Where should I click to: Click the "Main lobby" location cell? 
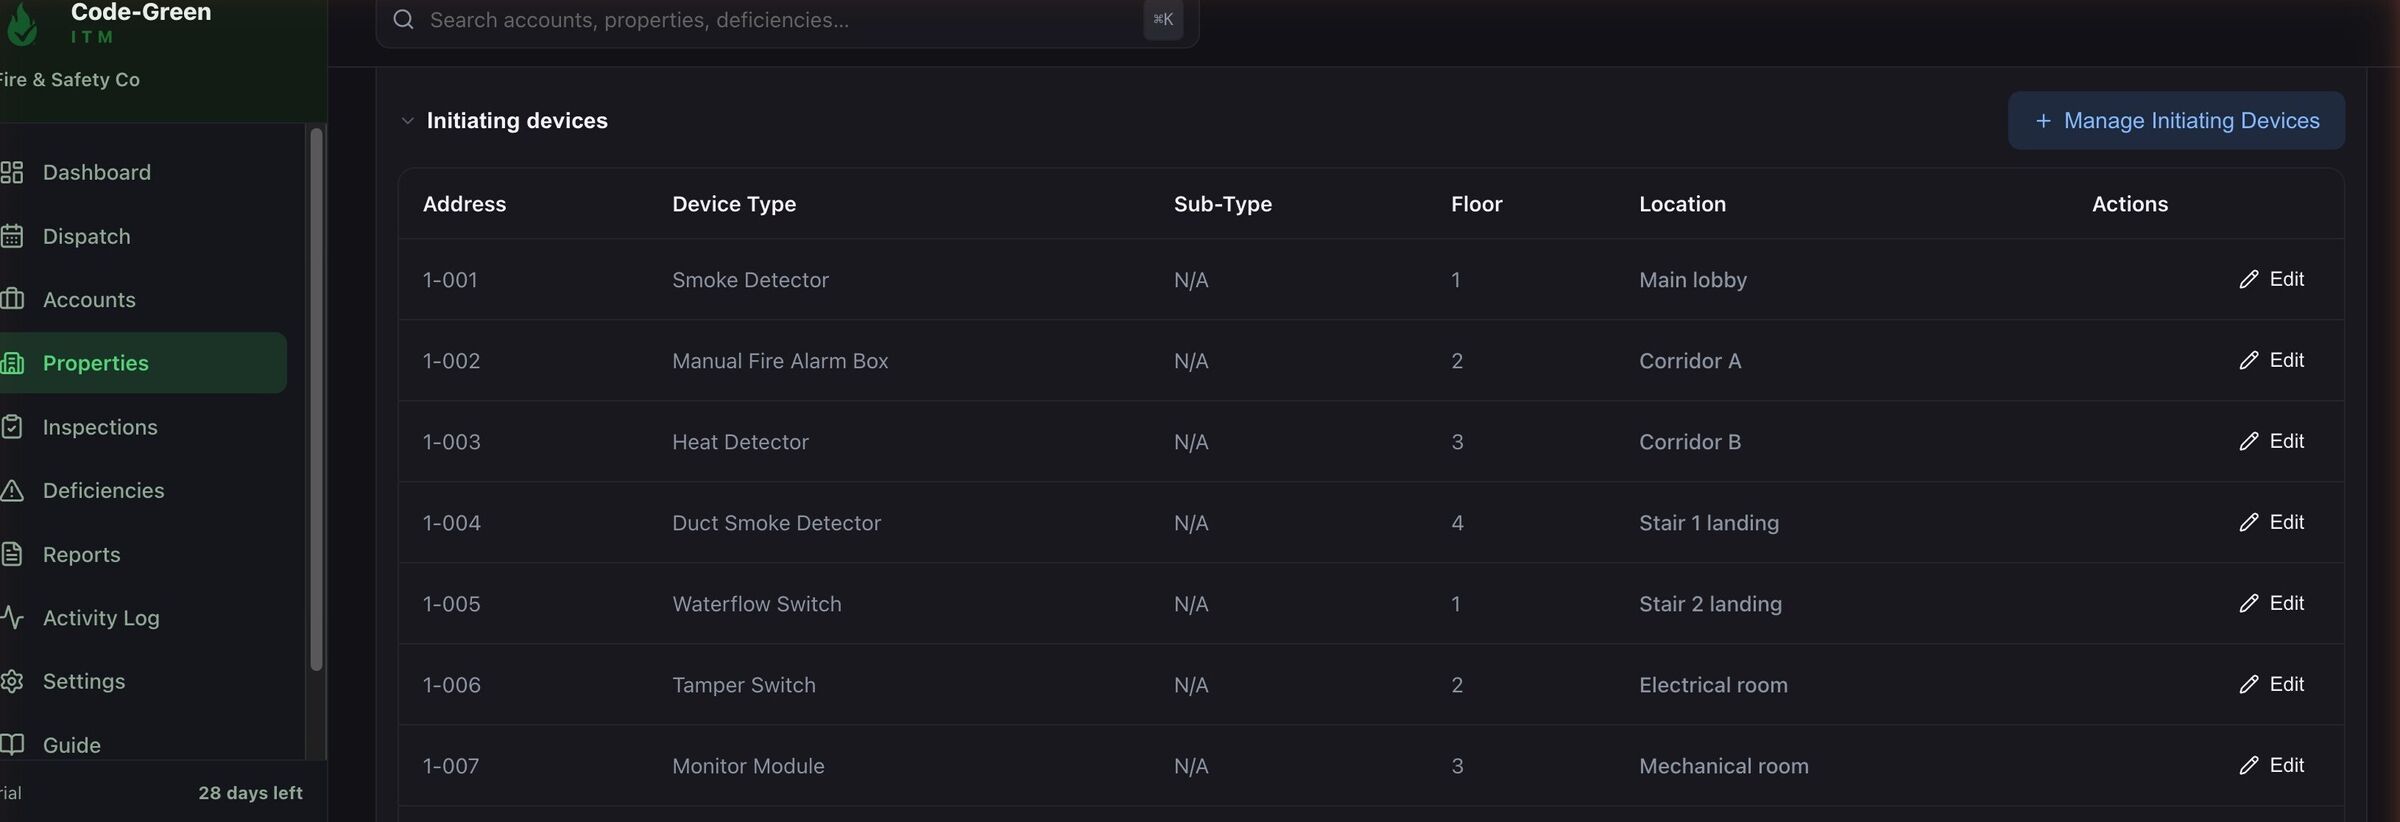(x=1693, y=280)
